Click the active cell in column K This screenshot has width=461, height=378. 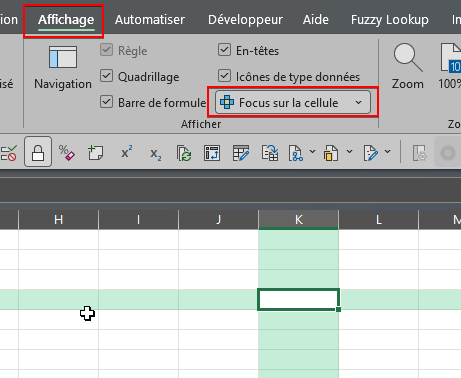pyautogui.click(x=298, y=299)
